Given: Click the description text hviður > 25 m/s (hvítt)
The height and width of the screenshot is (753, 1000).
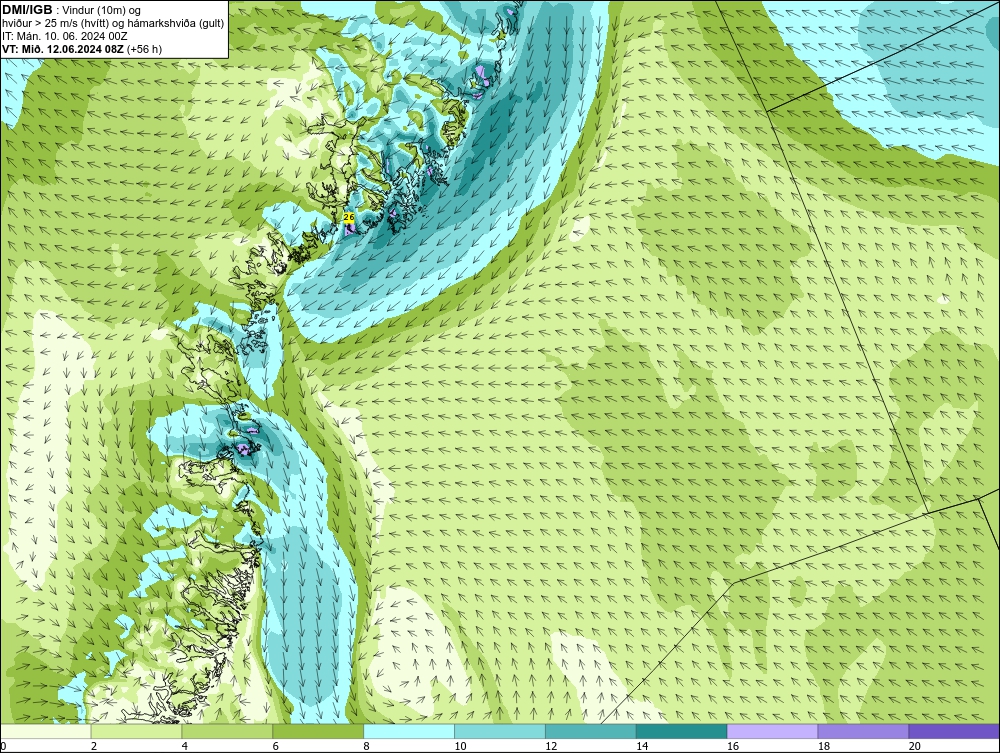Looking at the screenshot, I should 57,24.
